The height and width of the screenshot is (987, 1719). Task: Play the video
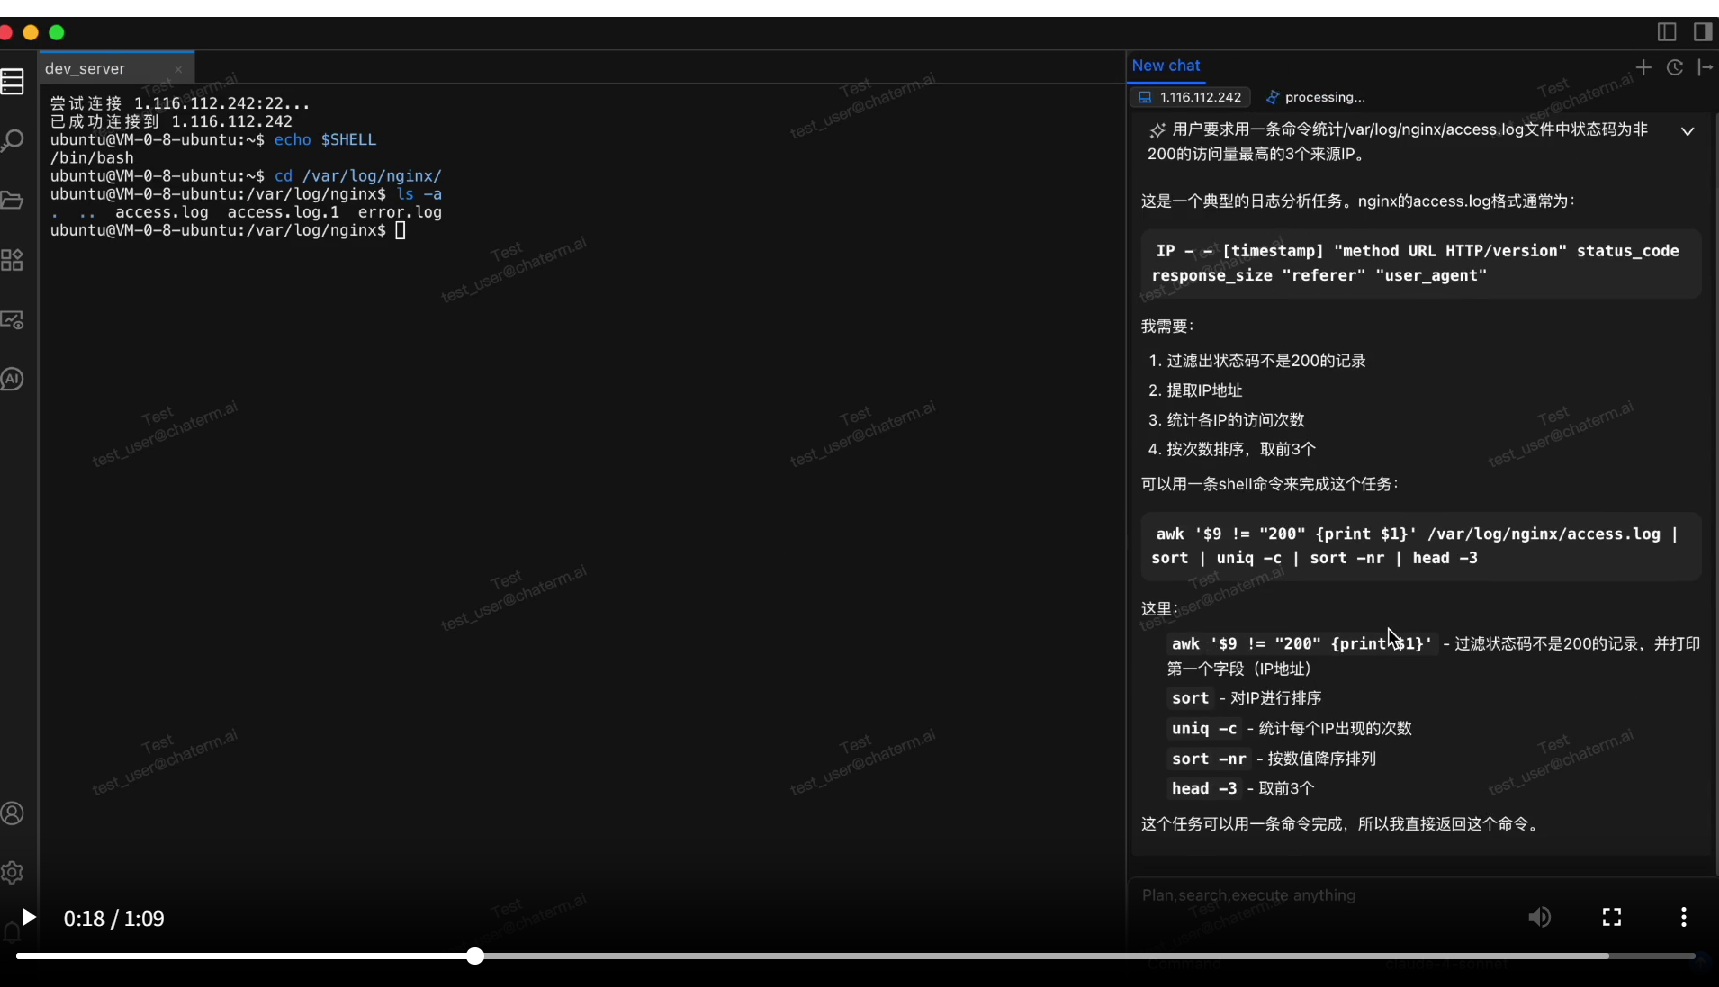(29, 918)
